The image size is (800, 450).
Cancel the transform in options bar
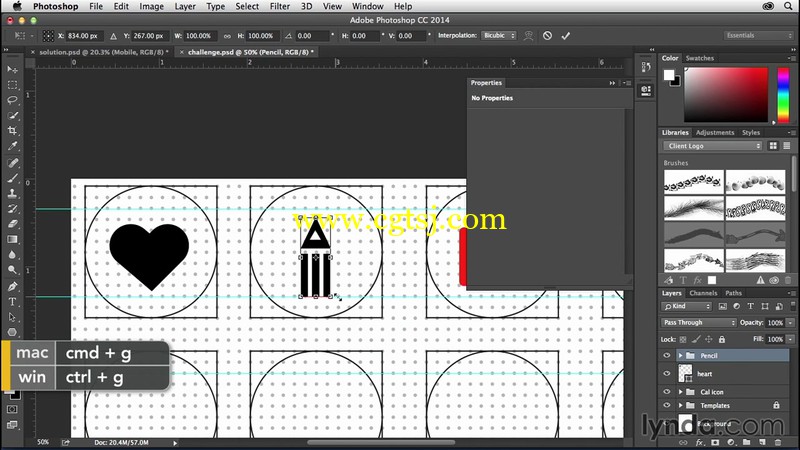pos(547,36)
